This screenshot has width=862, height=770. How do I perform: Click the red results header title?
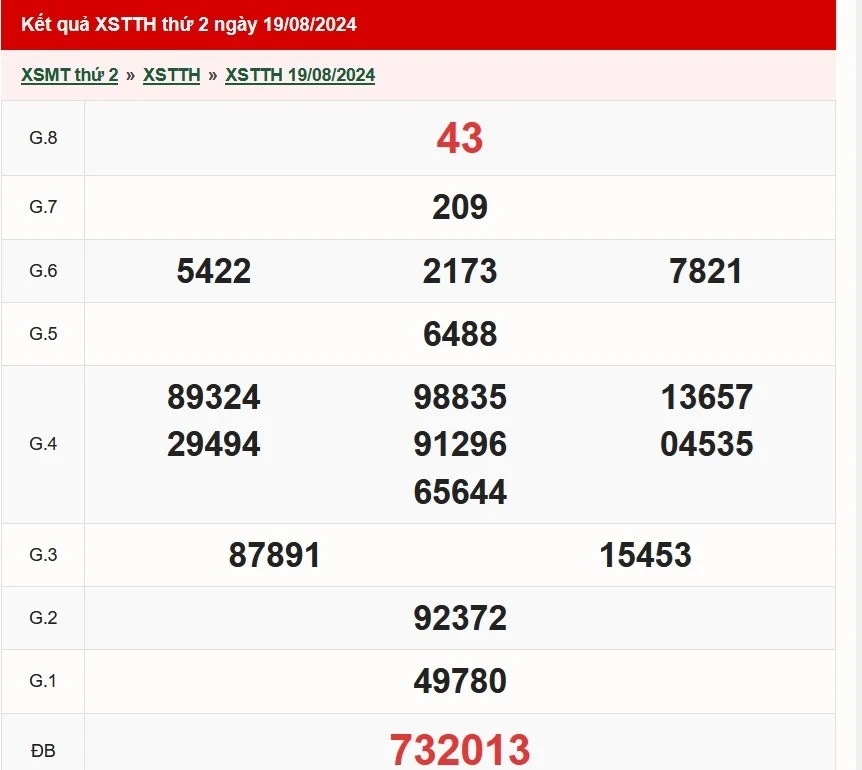tap(189, 24)
